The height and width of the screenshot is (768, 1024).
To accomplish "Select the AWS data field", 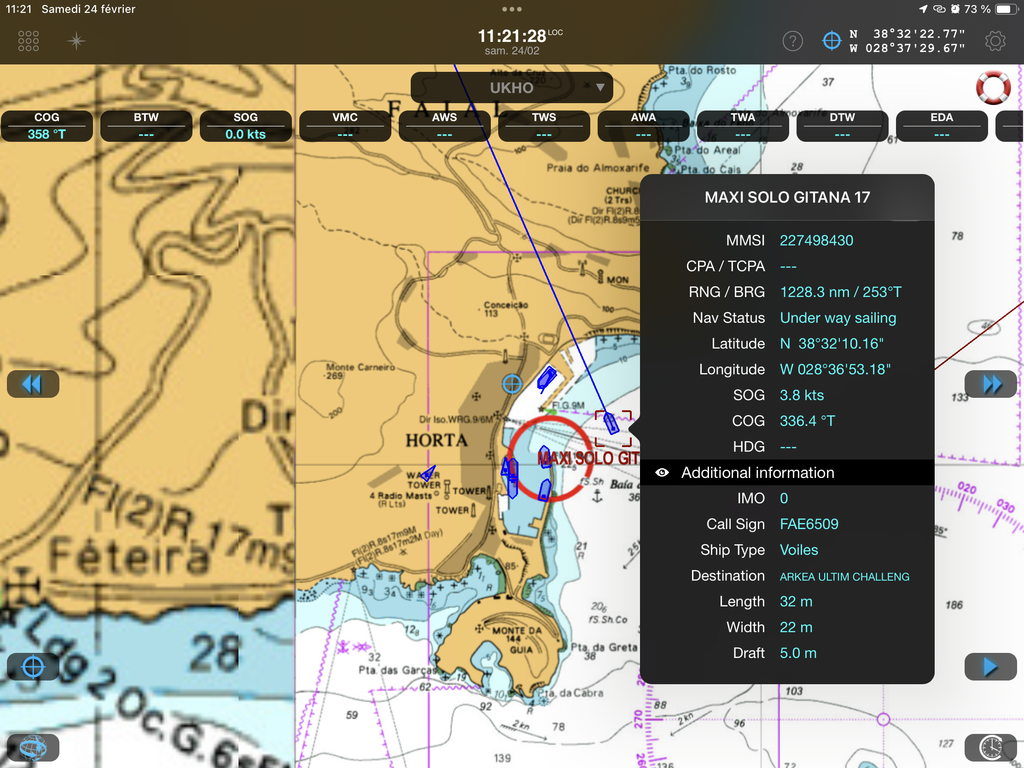I will tap(444, 126).
